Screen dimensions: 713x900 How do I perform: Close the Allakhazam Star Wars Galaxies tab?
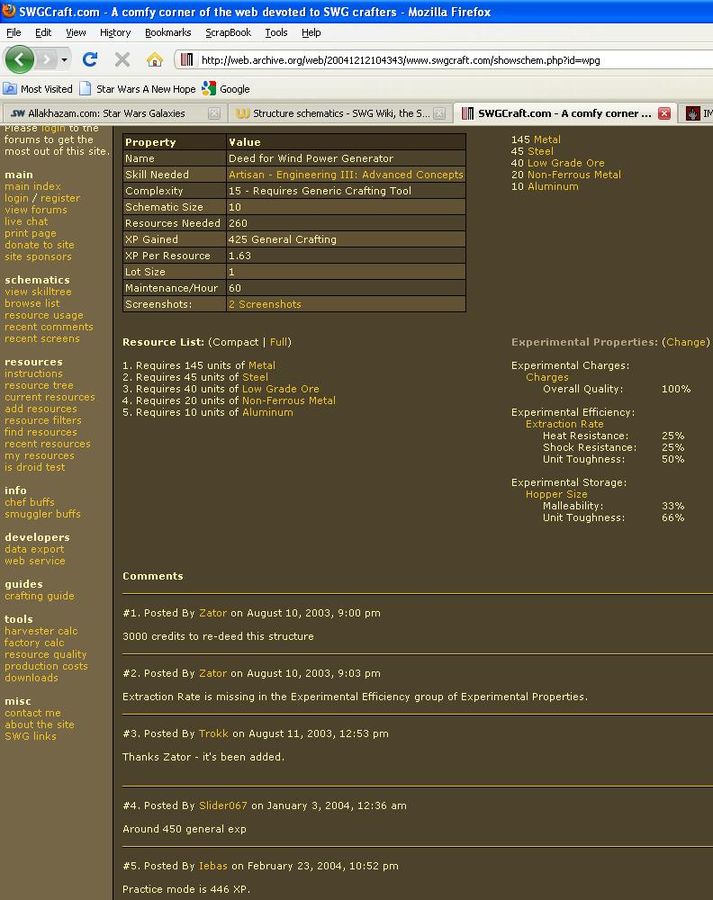213,114
